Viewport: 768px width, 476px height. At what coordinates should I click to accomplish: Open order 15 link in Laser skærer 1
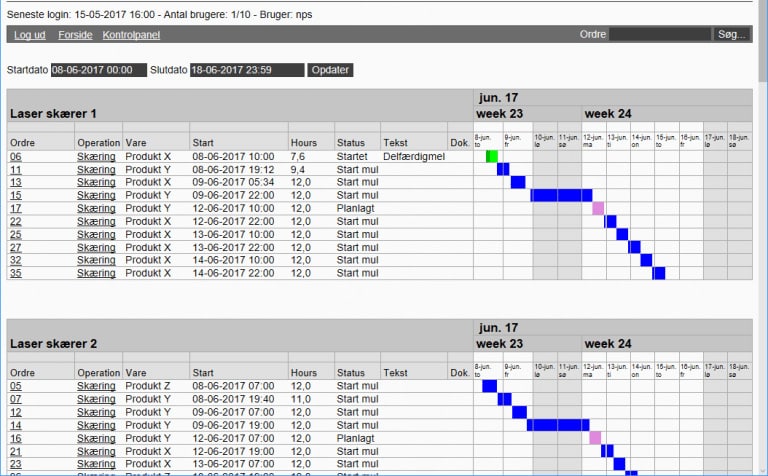point(16,196)
